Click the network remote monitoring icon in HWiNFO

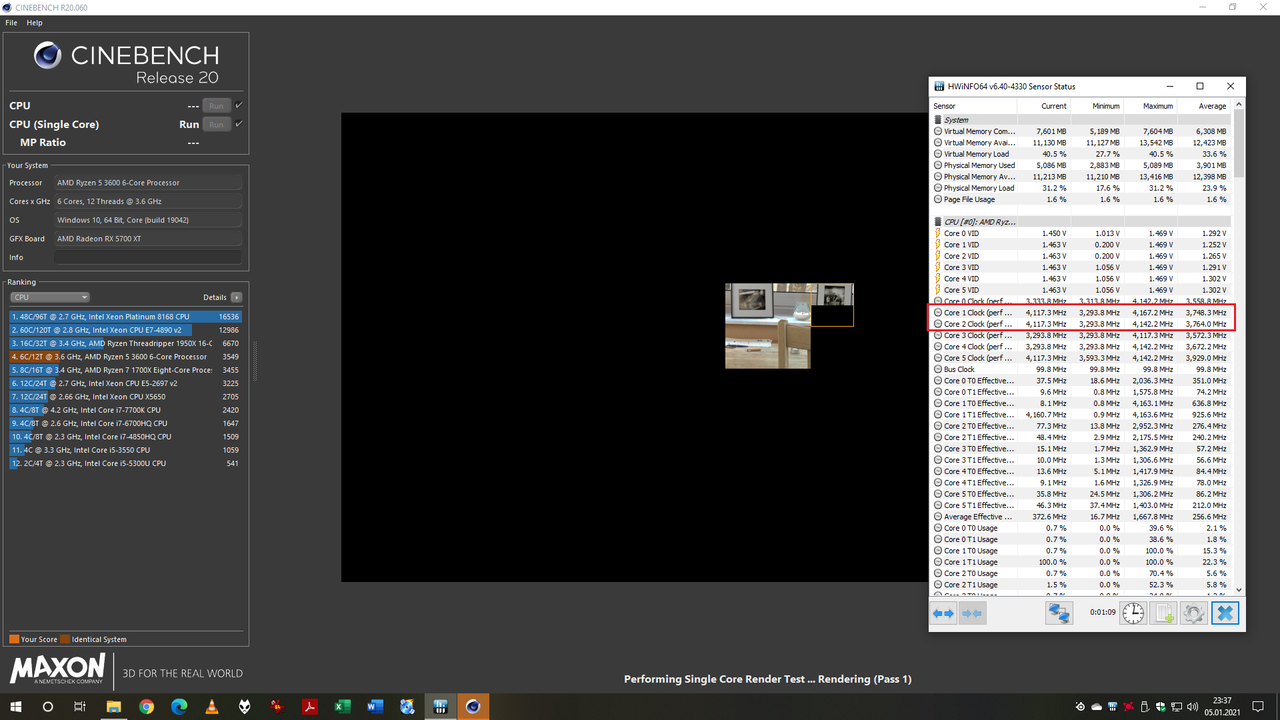[x=1059, y=613]
